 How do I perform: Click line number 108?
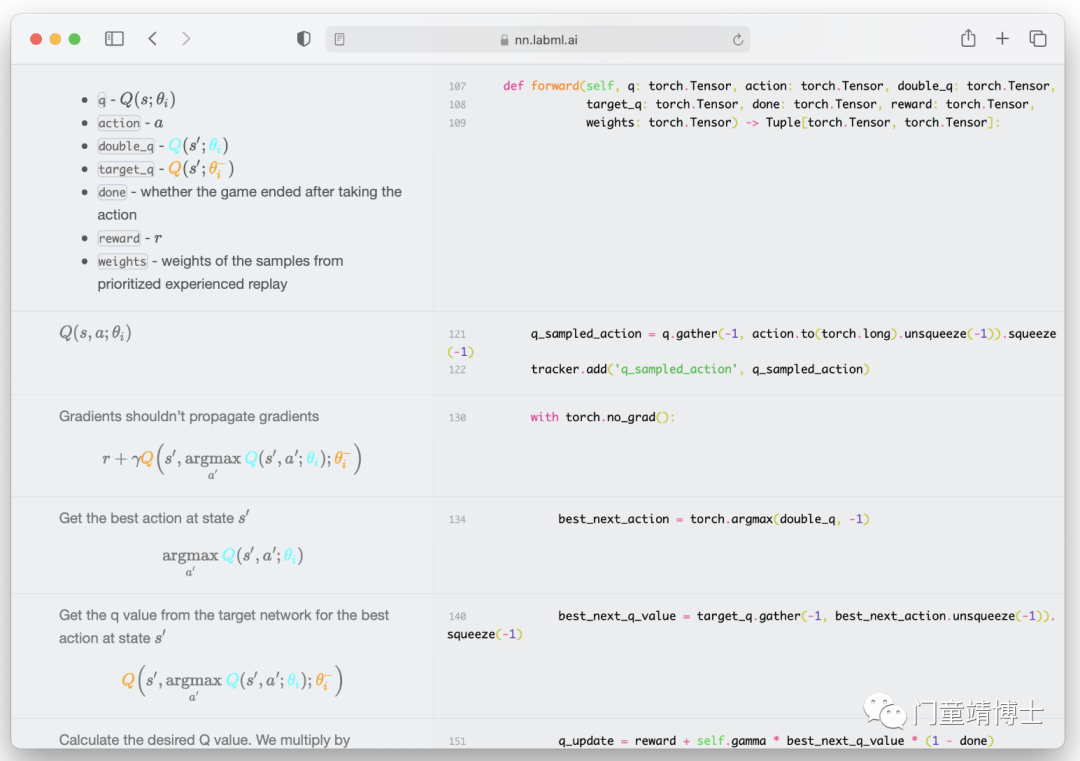click(457, 105)
